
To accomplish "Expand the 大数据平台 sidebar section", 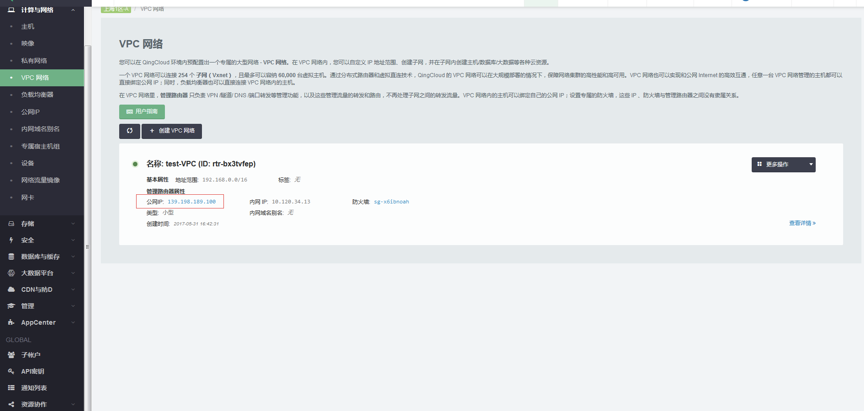I will (73, 273).
